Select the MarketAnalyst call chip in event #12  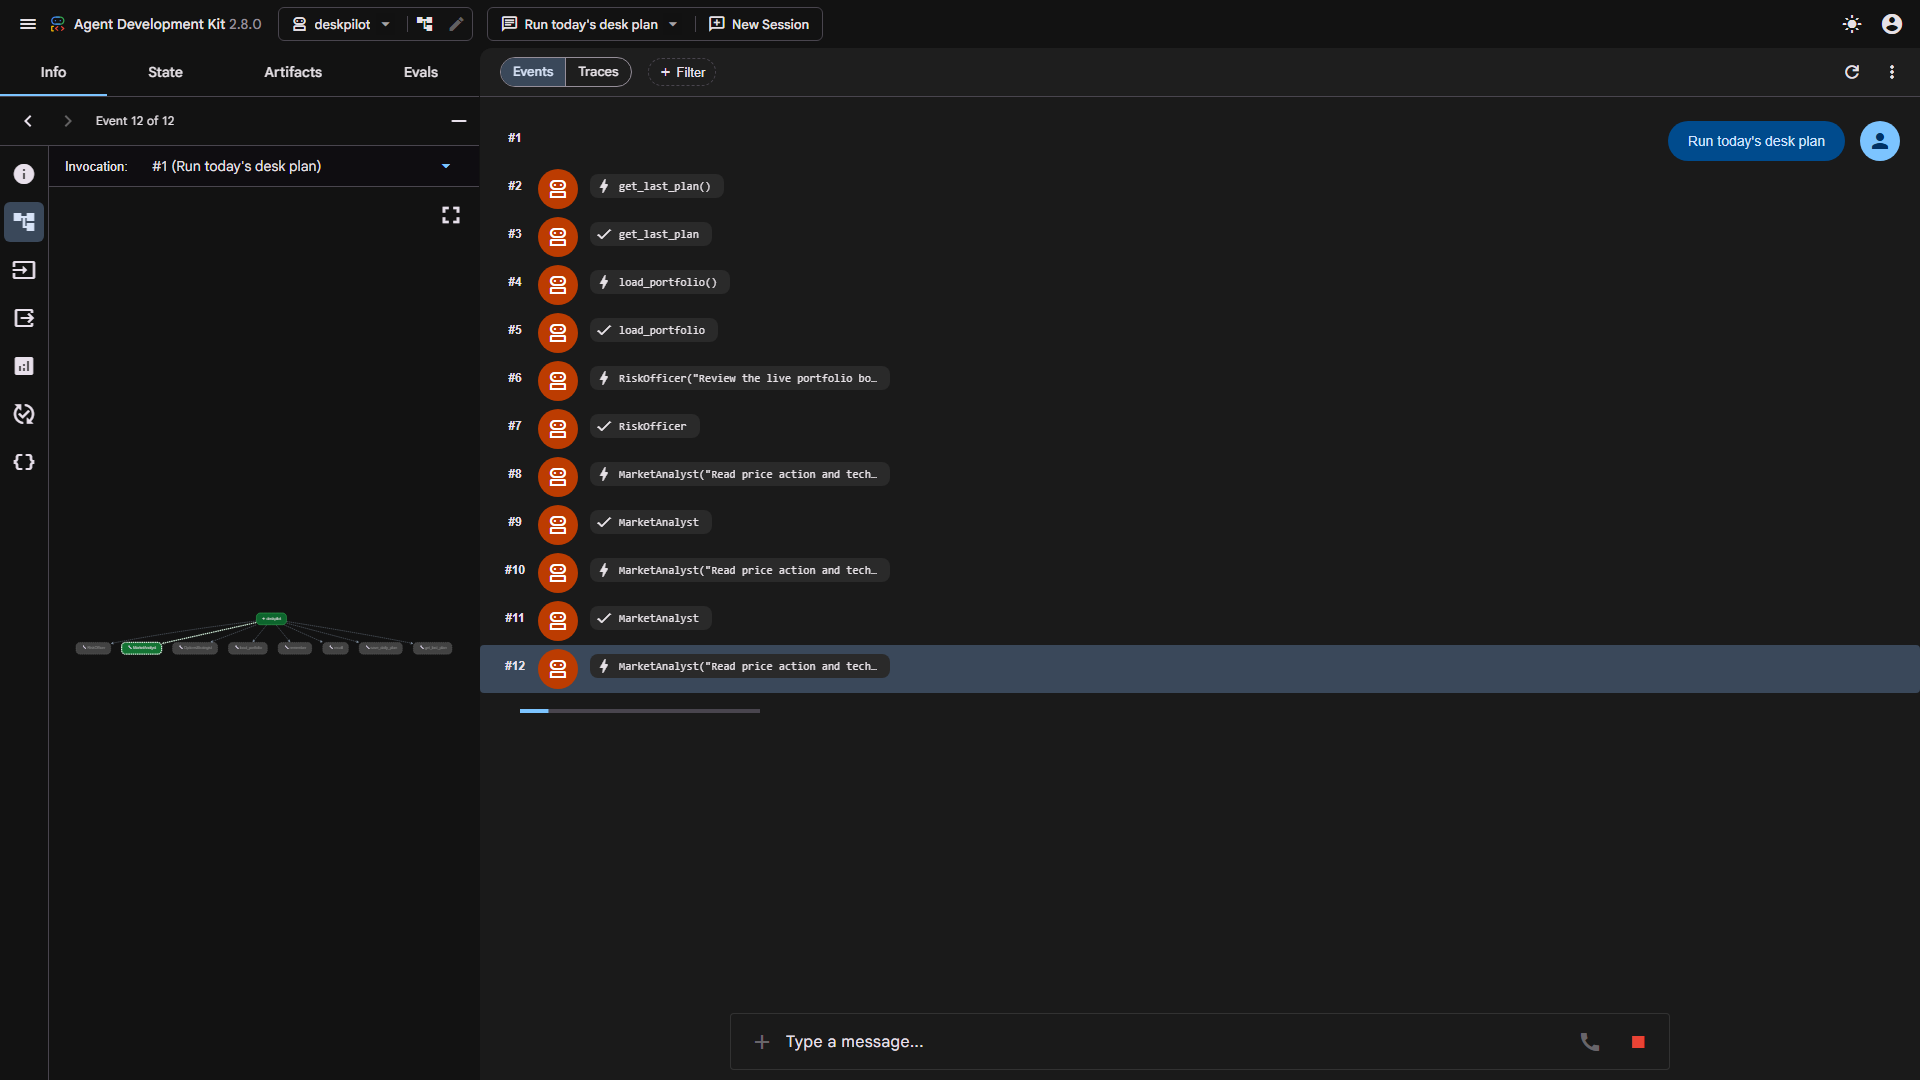coord(739,666)
